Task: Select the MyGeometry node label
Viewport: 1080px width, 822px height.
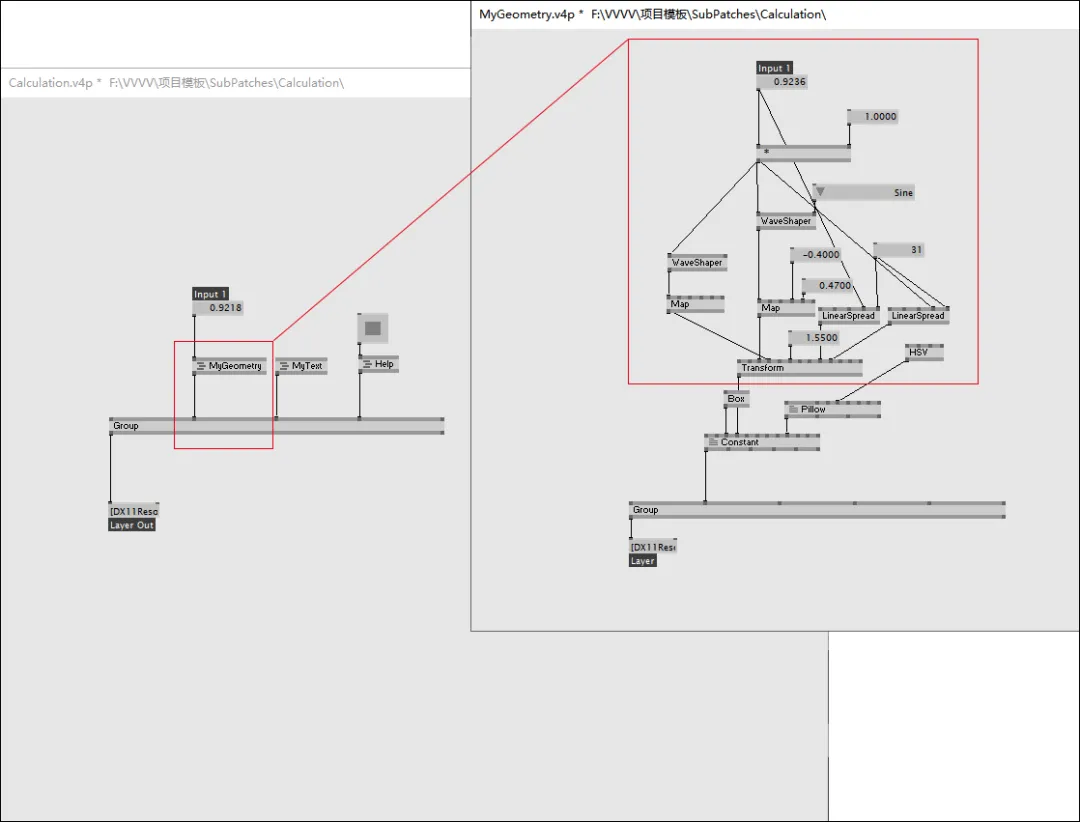Action: [236, 366]
